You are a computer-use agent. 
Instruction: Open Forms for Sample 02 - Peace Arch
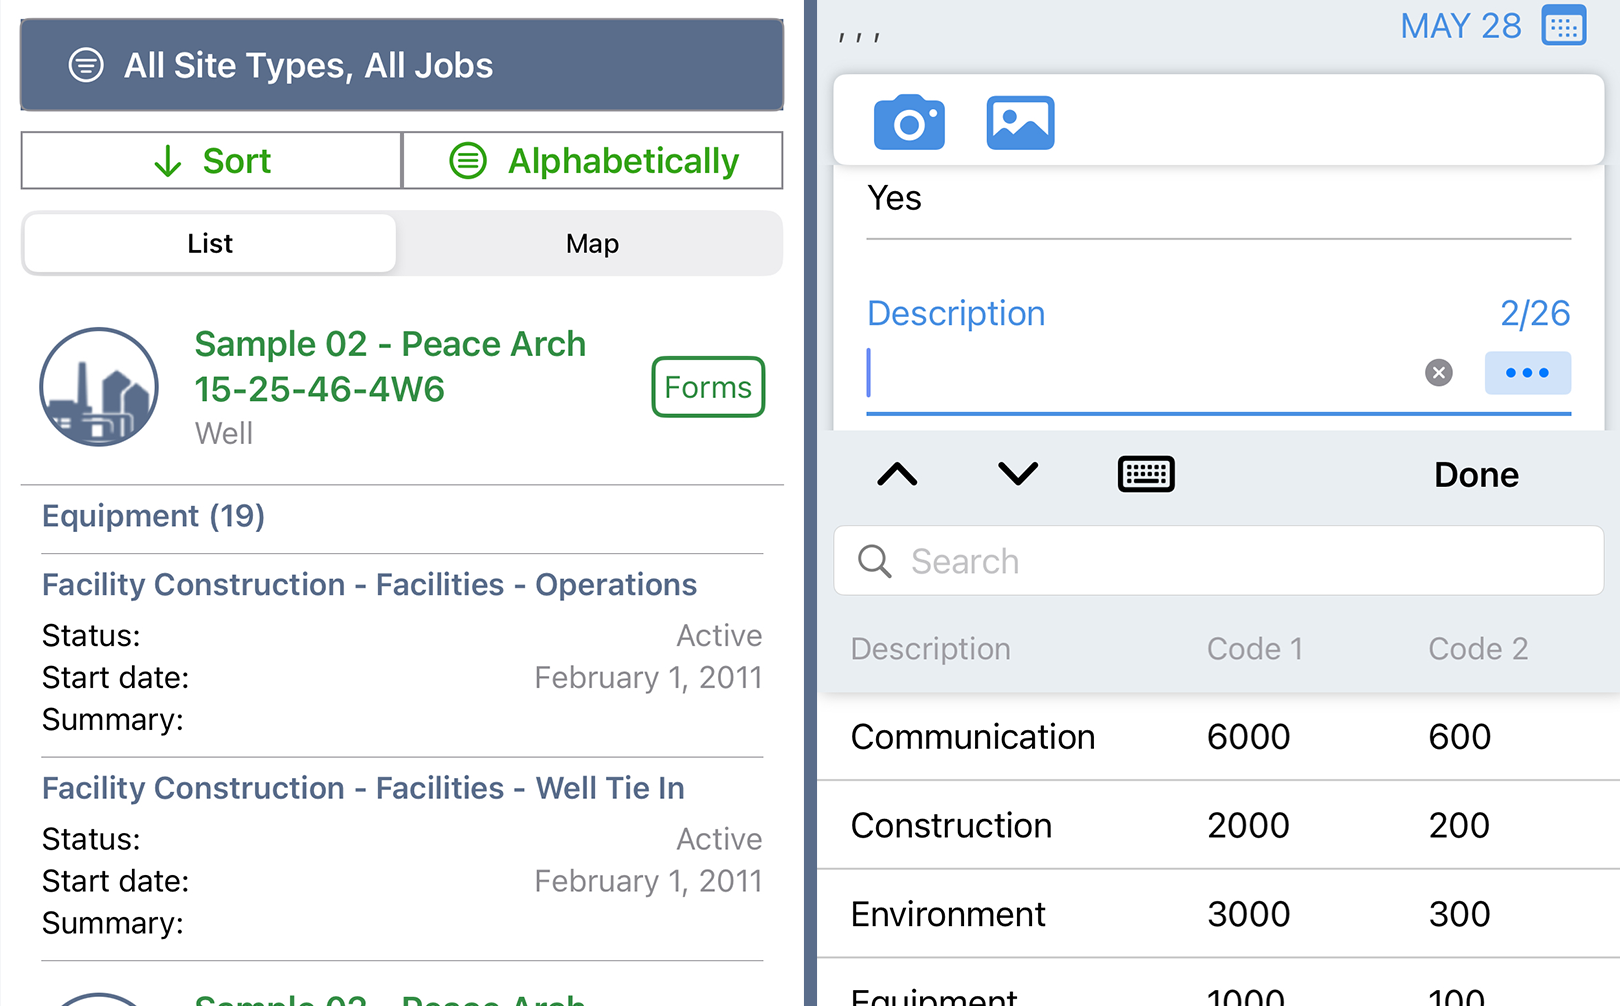(x=707, y=387)
